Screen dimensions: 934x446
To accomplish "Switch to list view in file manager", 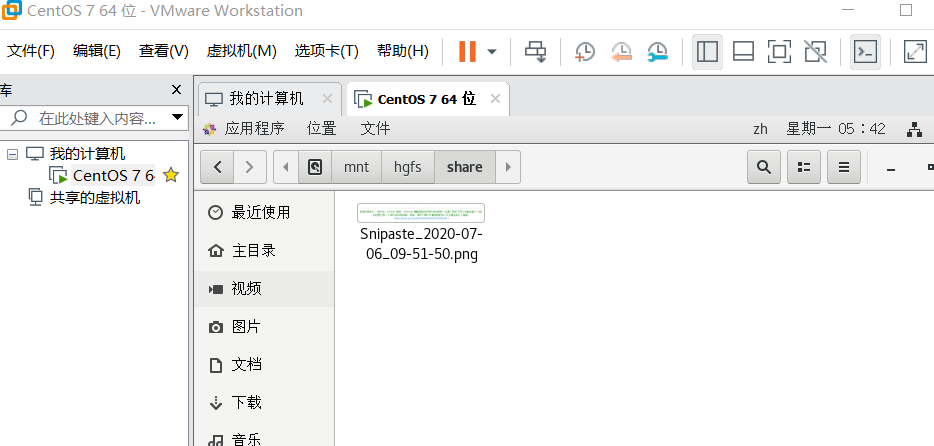I will tap(804, 167).
